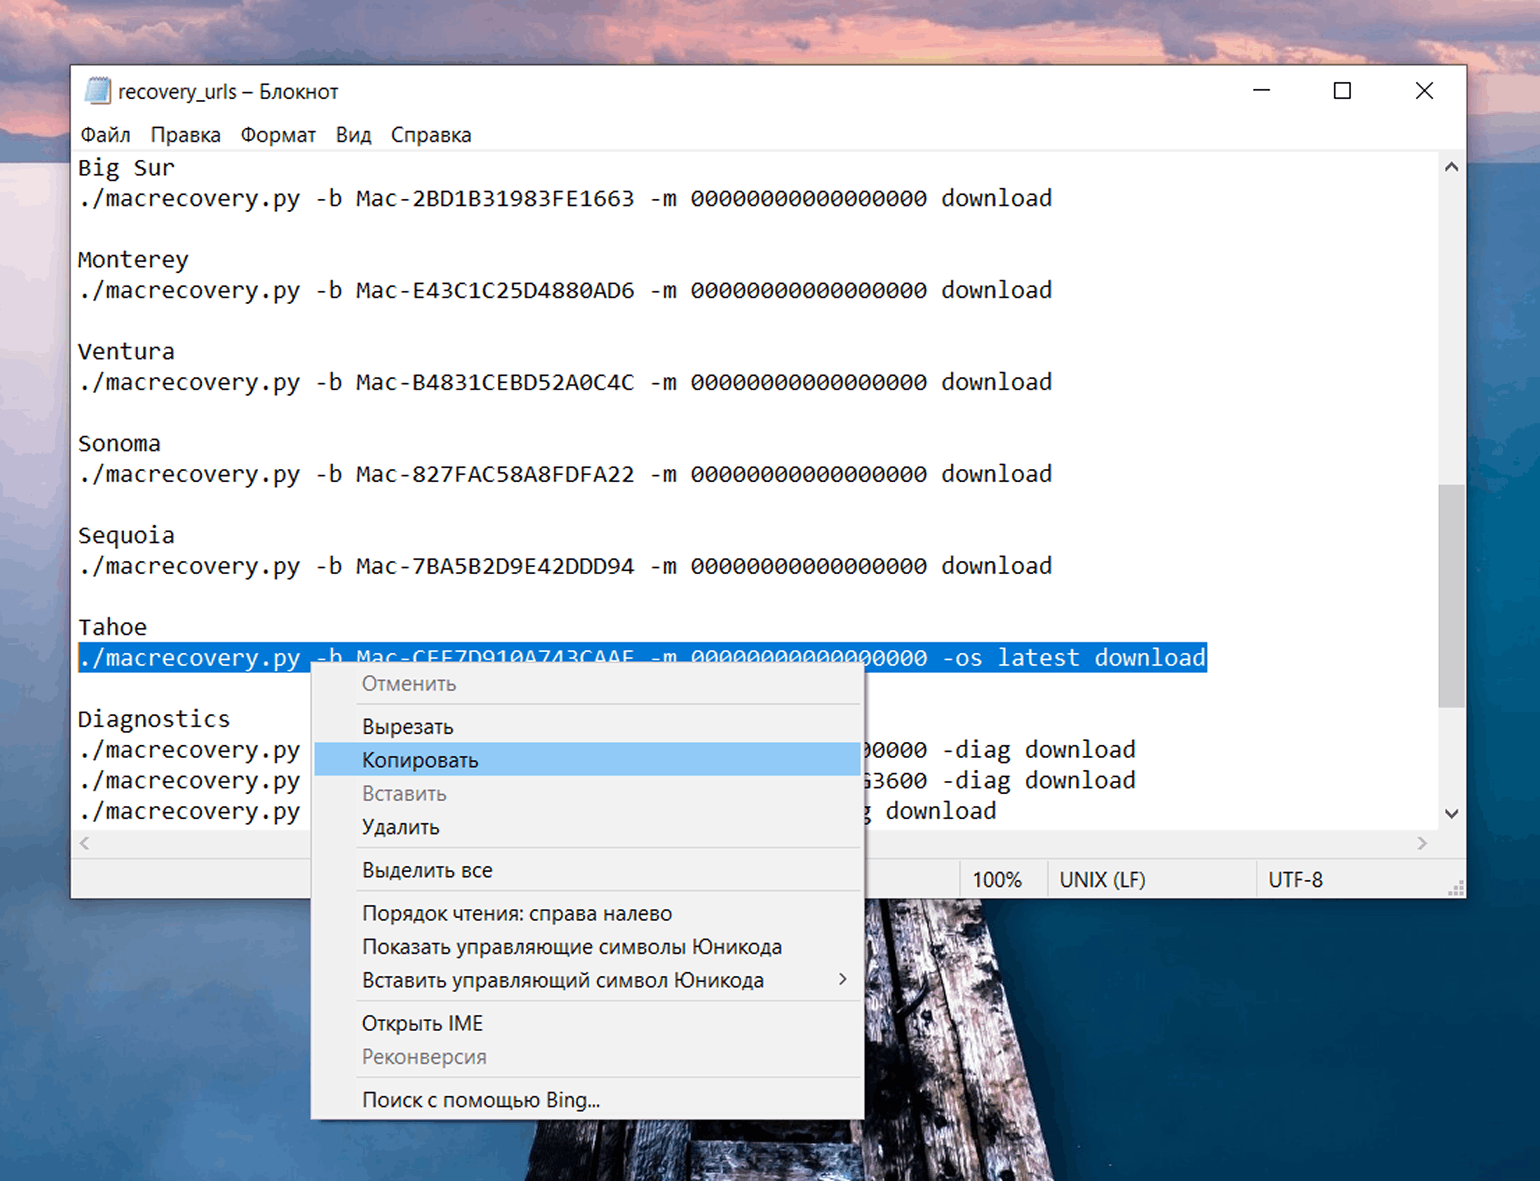Click the 'Sequoia' heading line

click(x=126, y=536)
